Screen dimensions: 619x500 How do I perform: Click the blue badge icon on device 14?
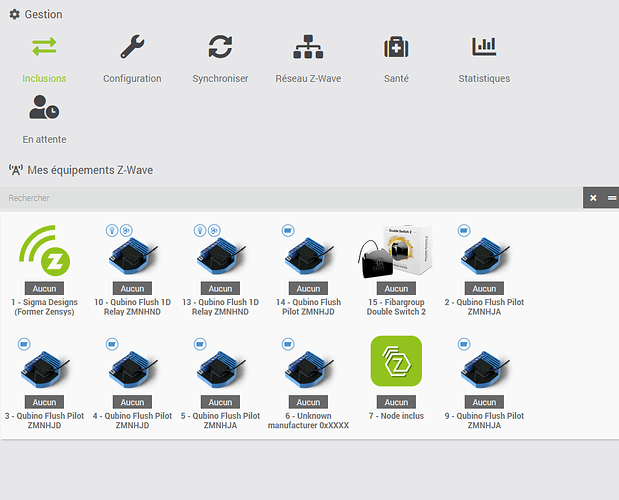coord(288,230)
